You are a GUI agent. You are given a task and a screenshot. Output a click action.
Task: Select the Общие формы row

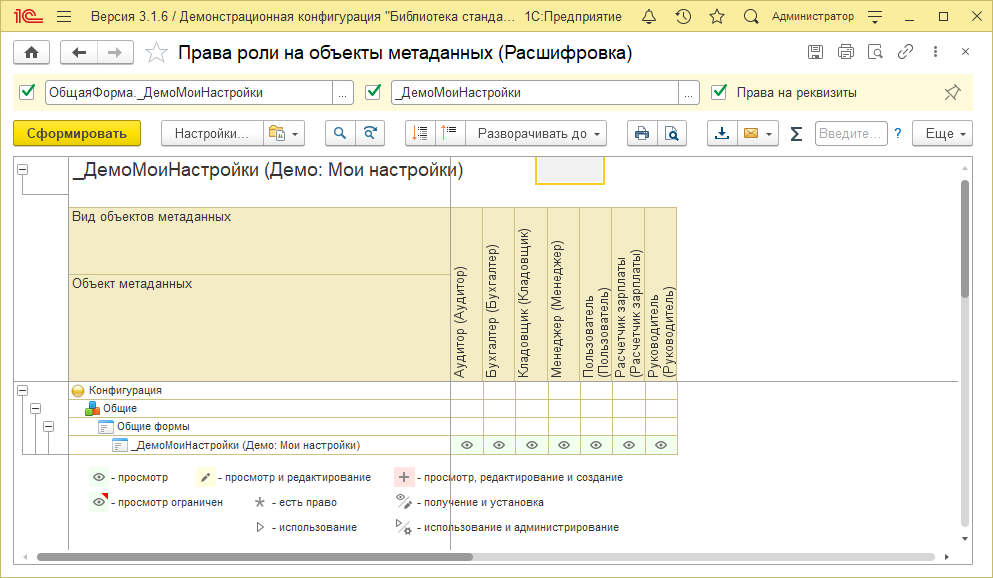point(260,427)
